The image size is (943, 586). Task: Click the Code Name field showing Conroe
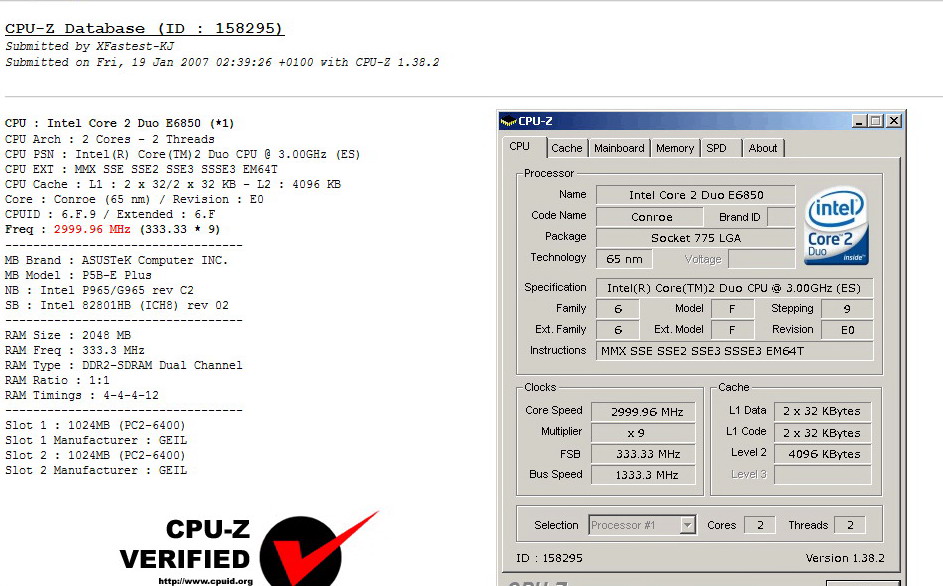click(650, 217)
